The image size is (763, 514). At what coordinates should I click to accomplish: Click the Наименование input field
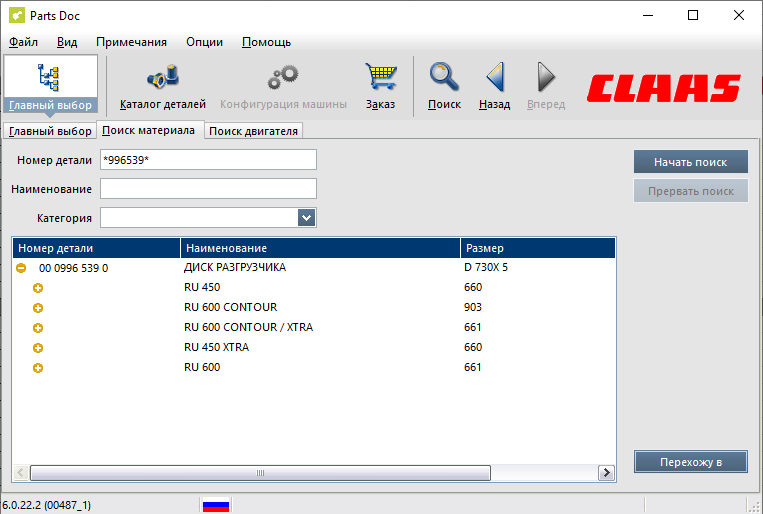click(x=208, y=189)
